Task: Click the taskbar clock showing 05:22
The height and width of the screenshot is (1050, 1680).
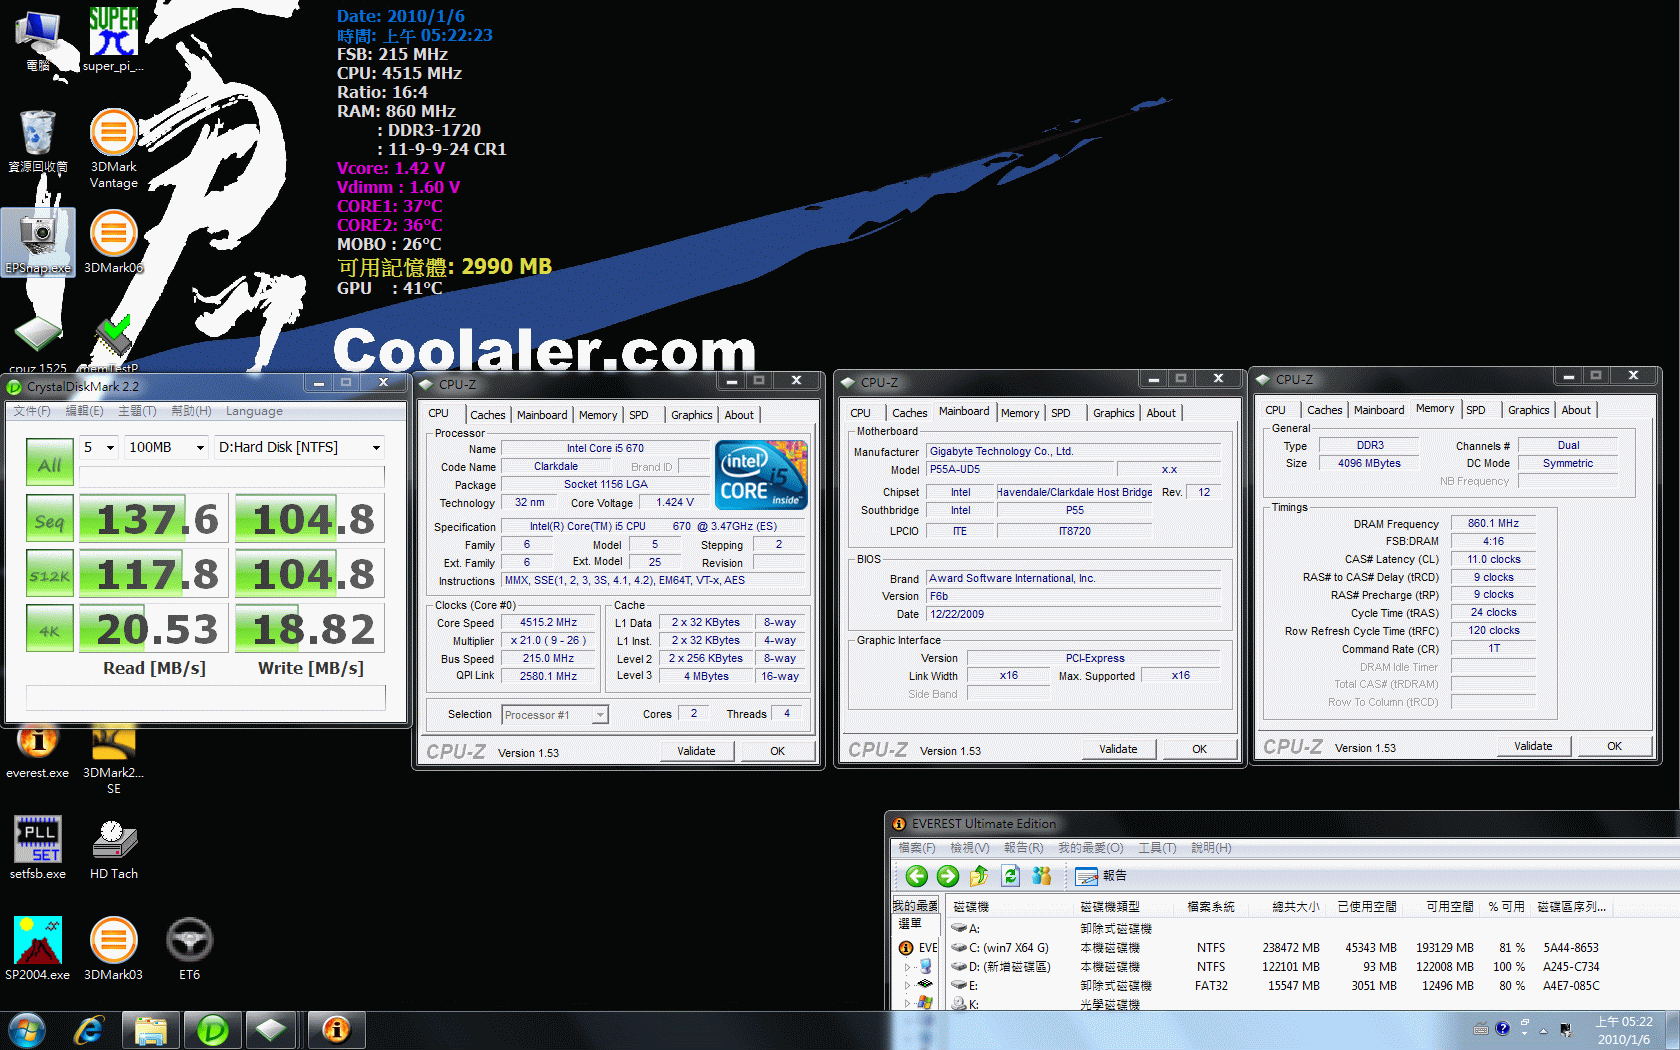Action: (1623, 1030)
